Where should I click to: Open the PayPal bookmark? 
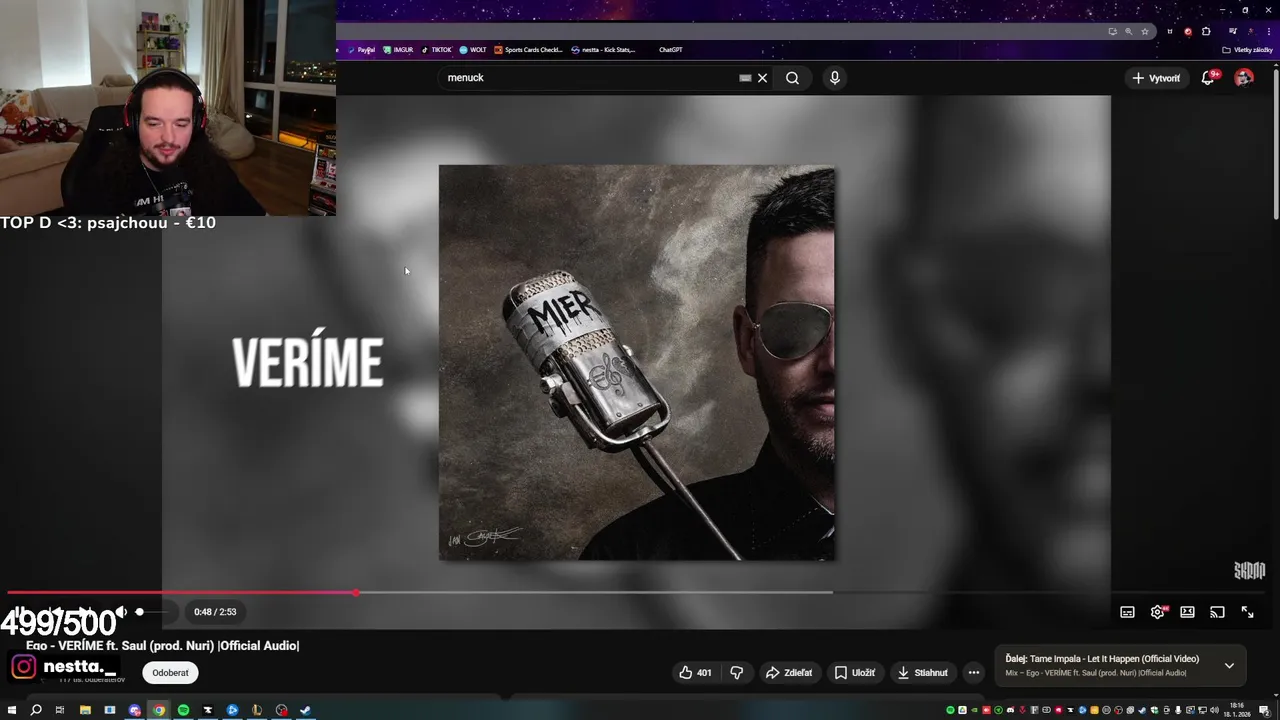click(362, 50)
